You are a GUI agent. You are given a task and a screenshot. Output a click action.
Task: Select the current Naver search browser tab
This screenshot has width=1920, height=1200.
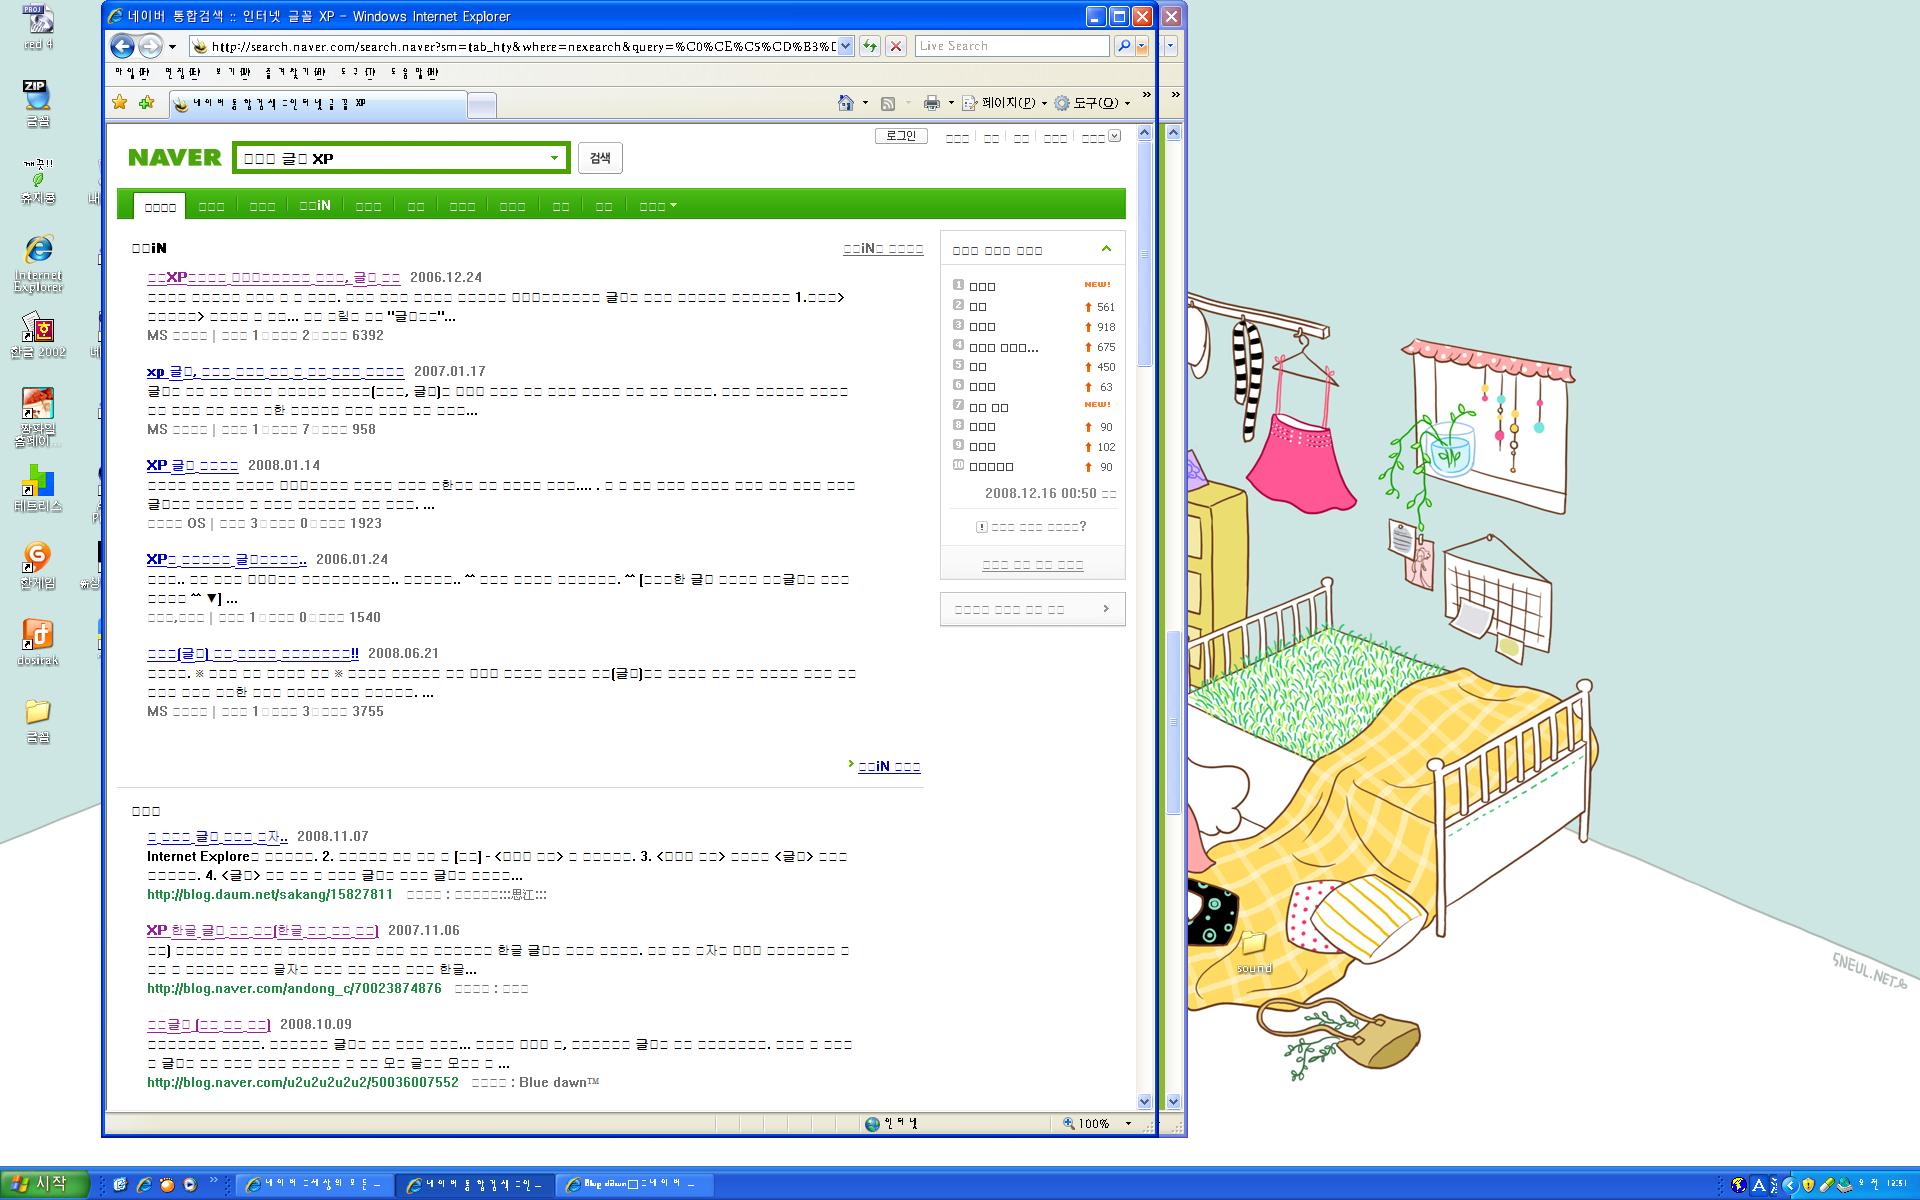pyautogui.click(x=317, y=104)
